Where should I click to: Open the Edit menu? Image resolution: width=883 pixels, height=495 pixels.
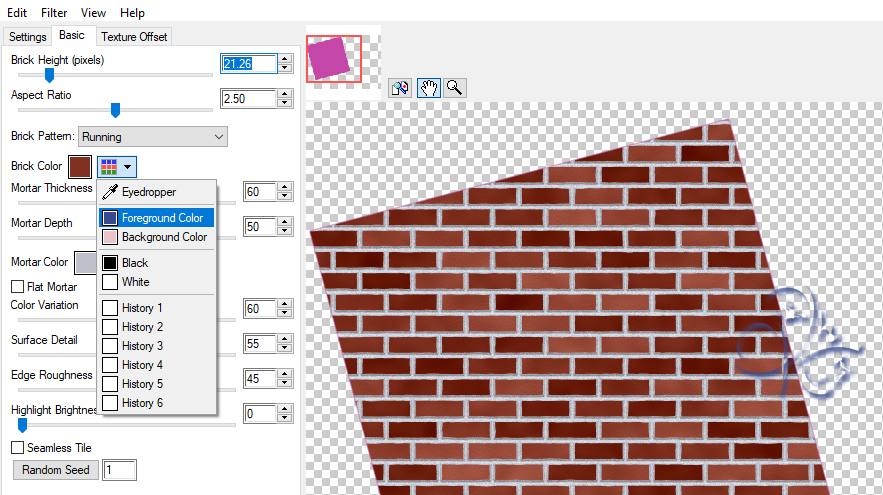[x=17, y=12]
